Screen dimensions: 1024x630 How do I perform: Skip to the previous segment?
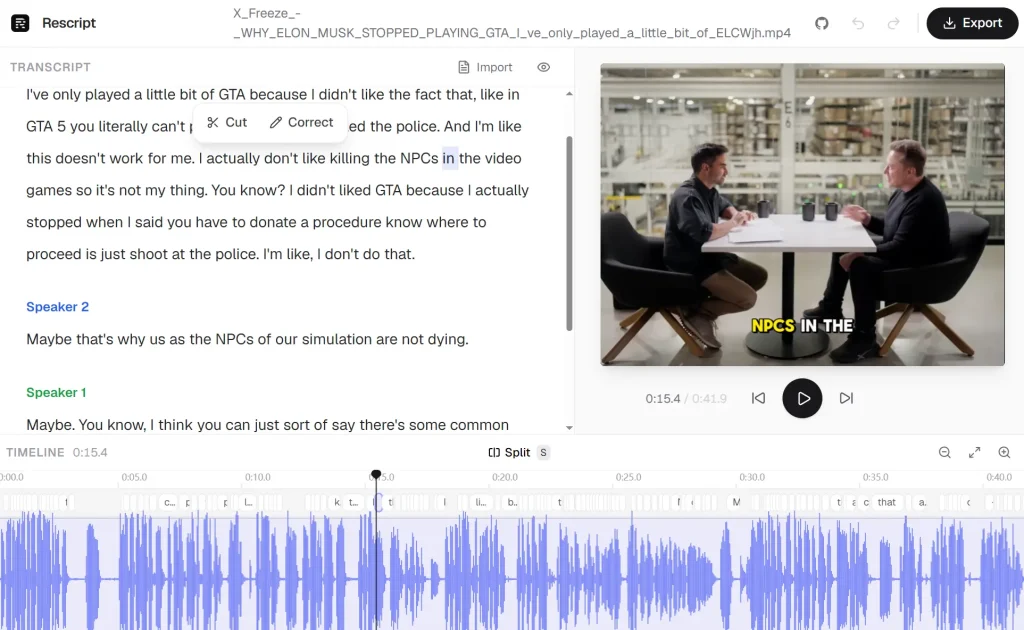[x=758, y=398]
